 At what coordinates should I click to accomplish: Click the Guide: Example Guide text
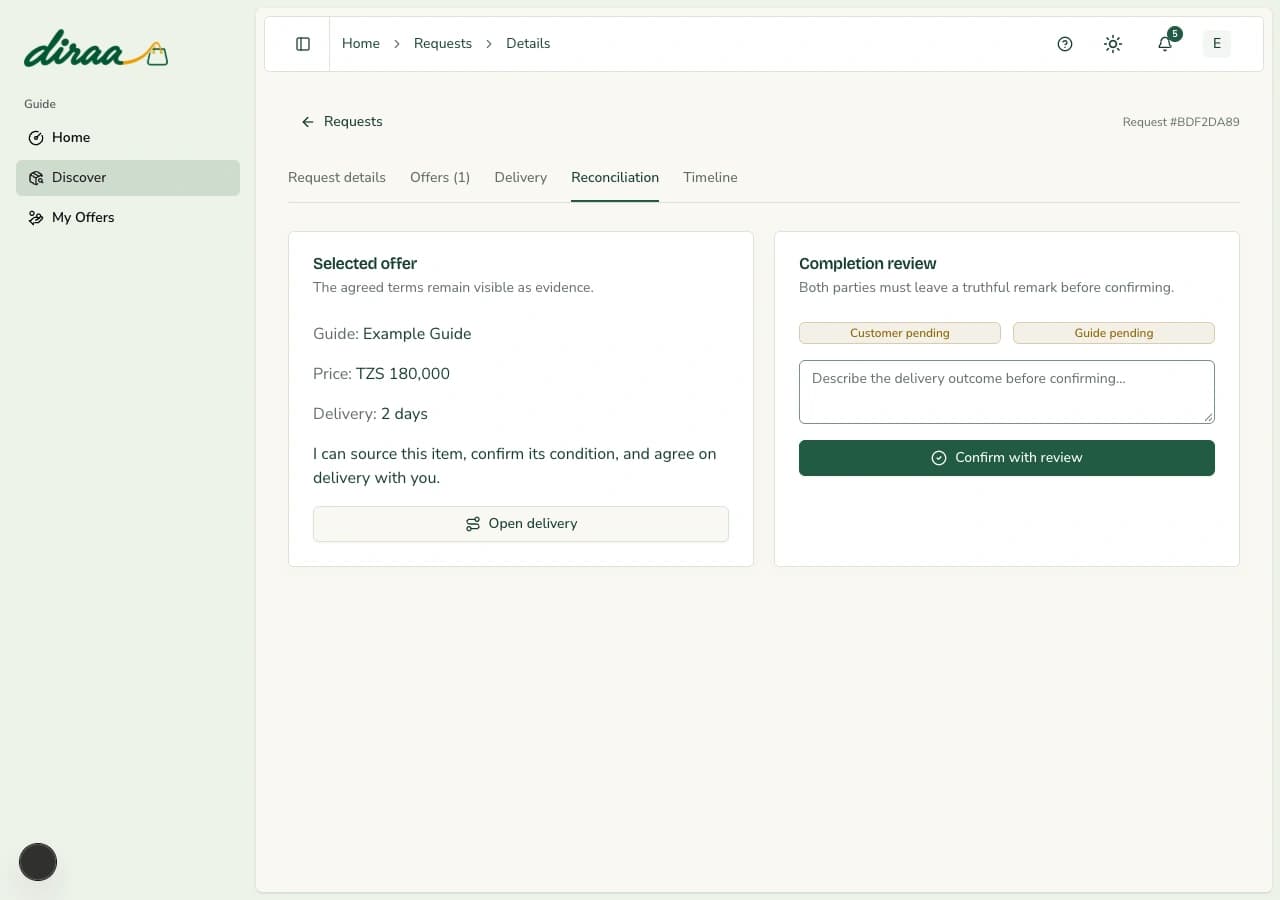pos(392,334)
